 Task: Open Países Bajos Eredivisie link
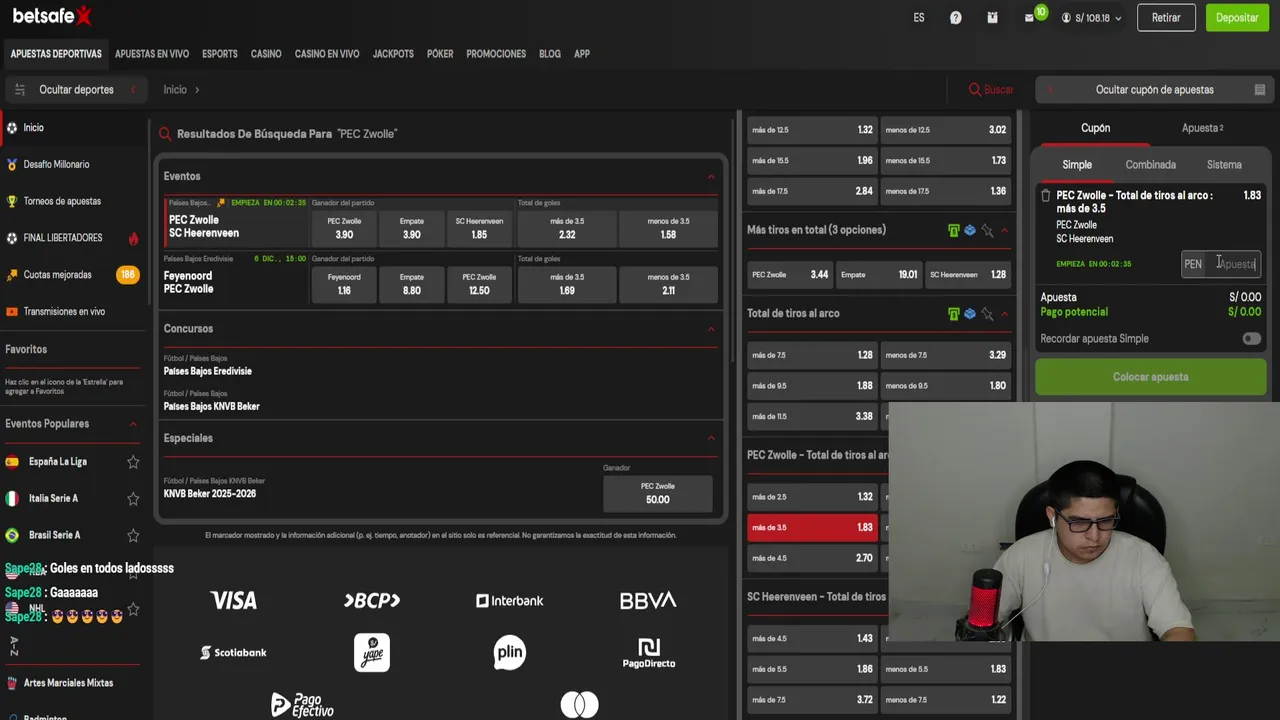pyautogui.click(x=208, y=371)
